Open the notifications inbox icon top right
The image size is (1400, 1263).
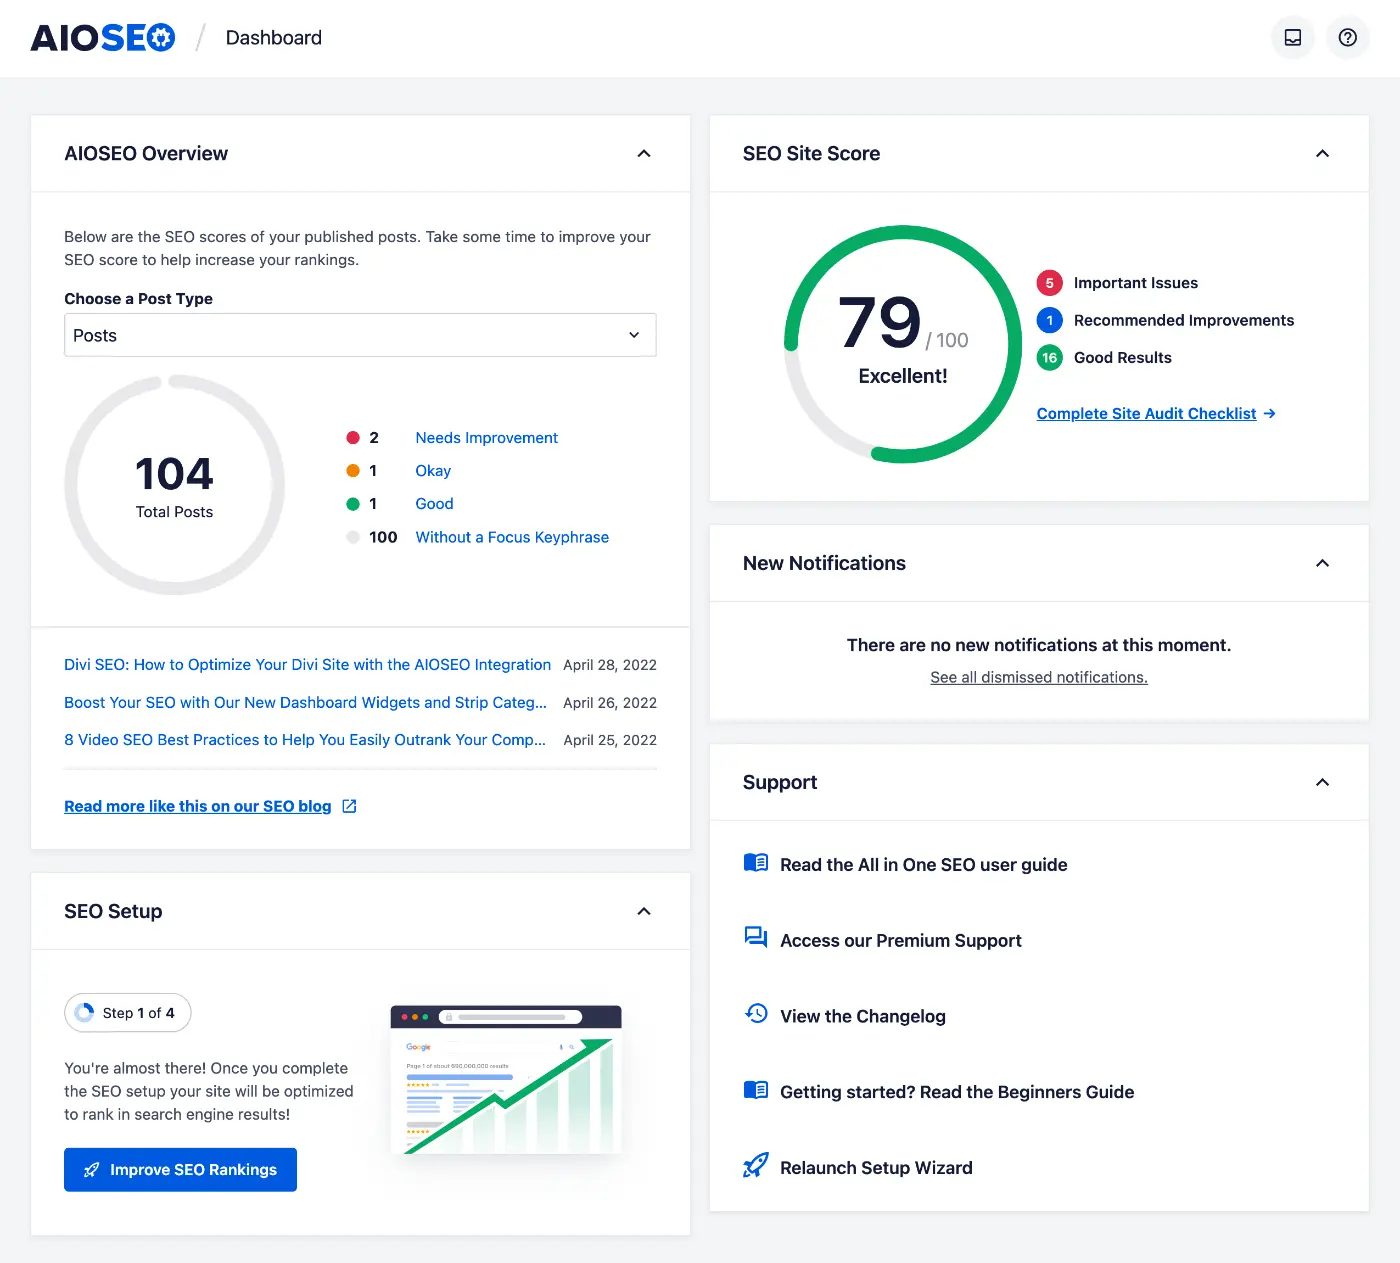pyautogui.click(x=1292, y=37)
